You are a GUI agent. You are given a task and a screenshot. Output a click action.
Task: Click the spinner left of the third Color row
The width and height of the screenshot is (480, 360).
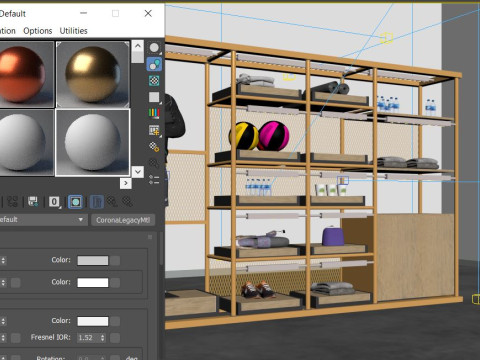[3, 321]
